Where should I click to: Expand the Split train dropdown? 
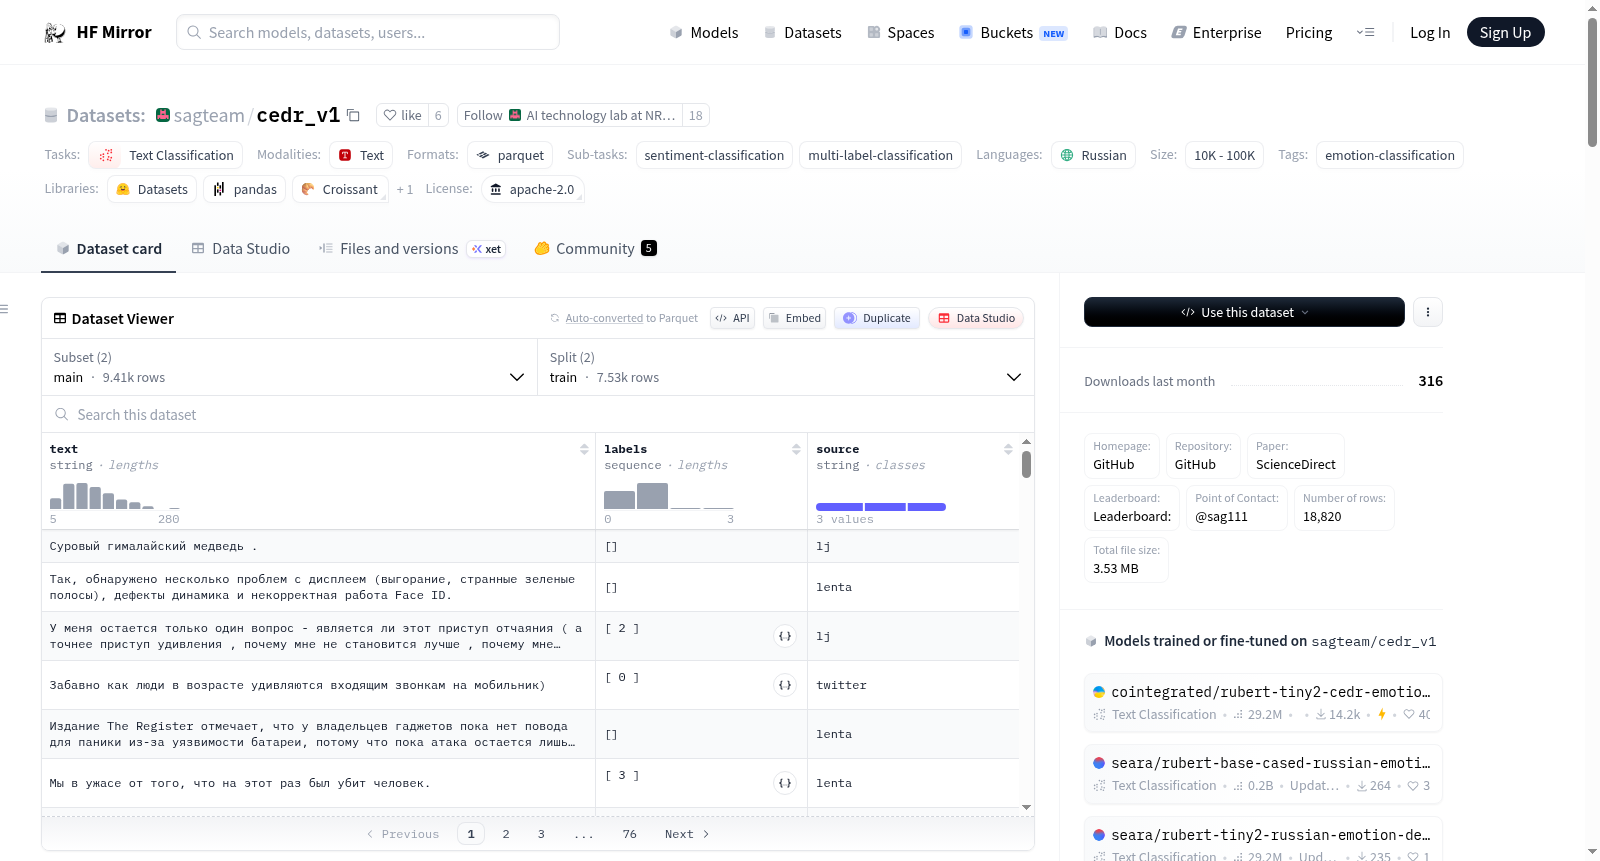click(x=785, y=367)
